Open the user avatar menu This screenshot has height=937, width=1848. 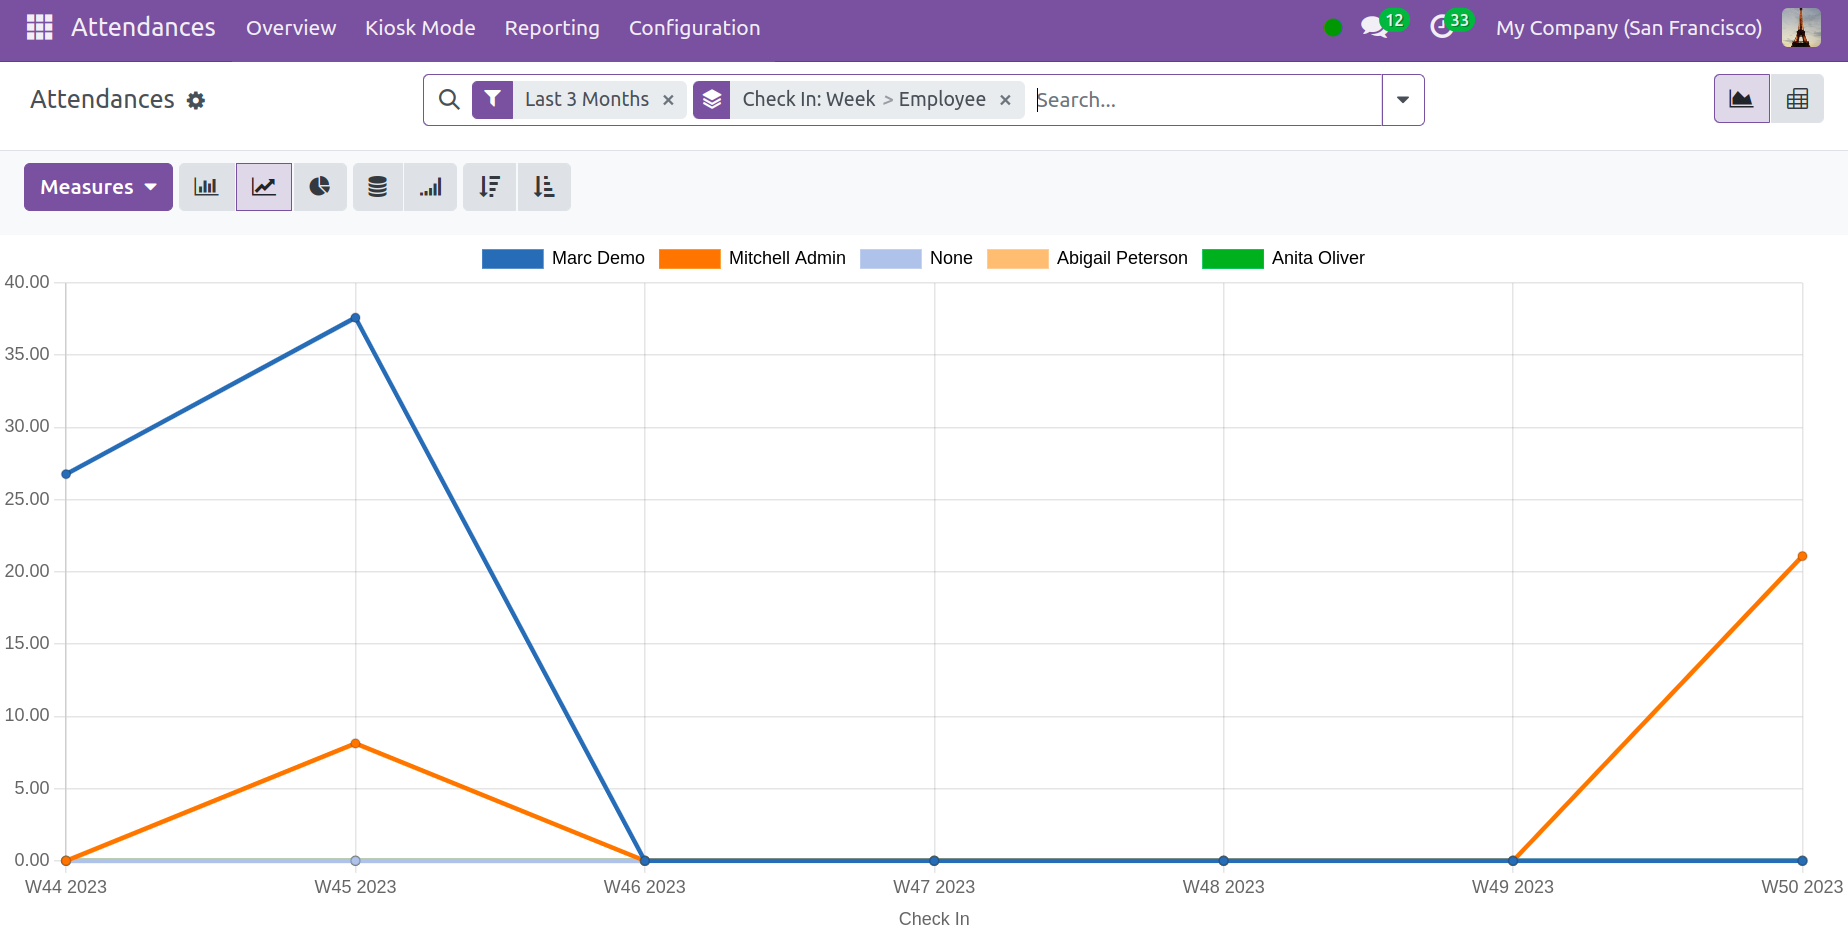[1801, 28]
